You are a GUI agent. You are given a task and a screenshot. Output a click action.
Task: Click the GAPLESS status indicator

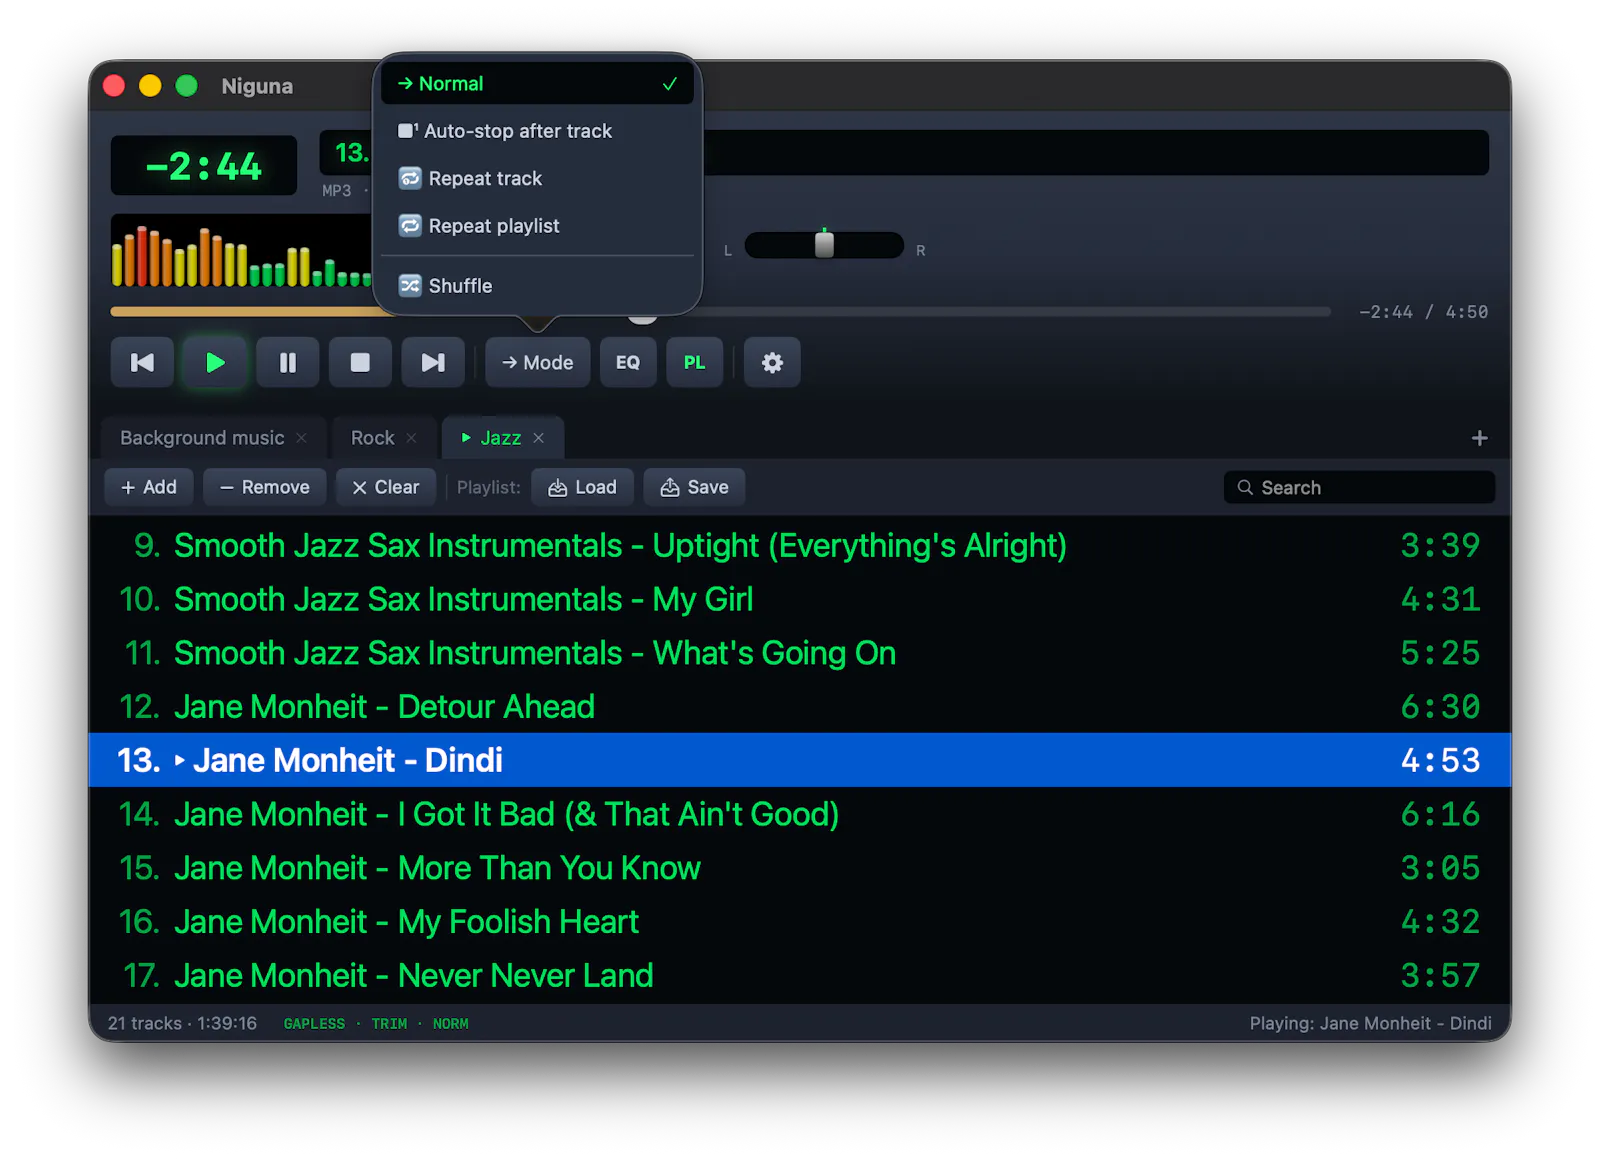(314, 1024)
